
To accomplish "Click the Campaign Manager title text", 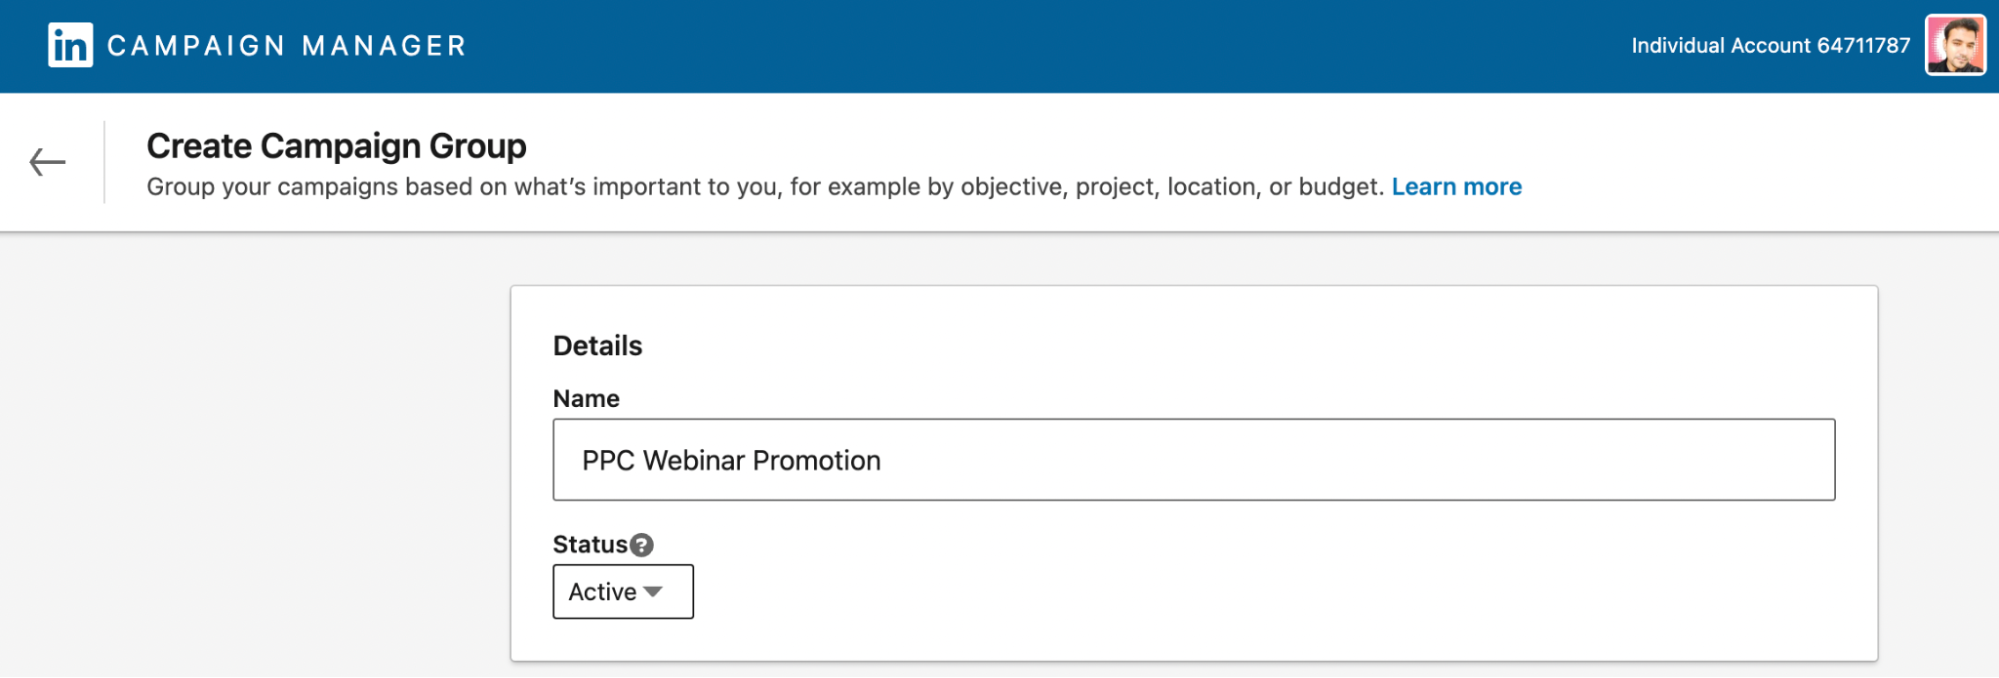I will (287, 46).
